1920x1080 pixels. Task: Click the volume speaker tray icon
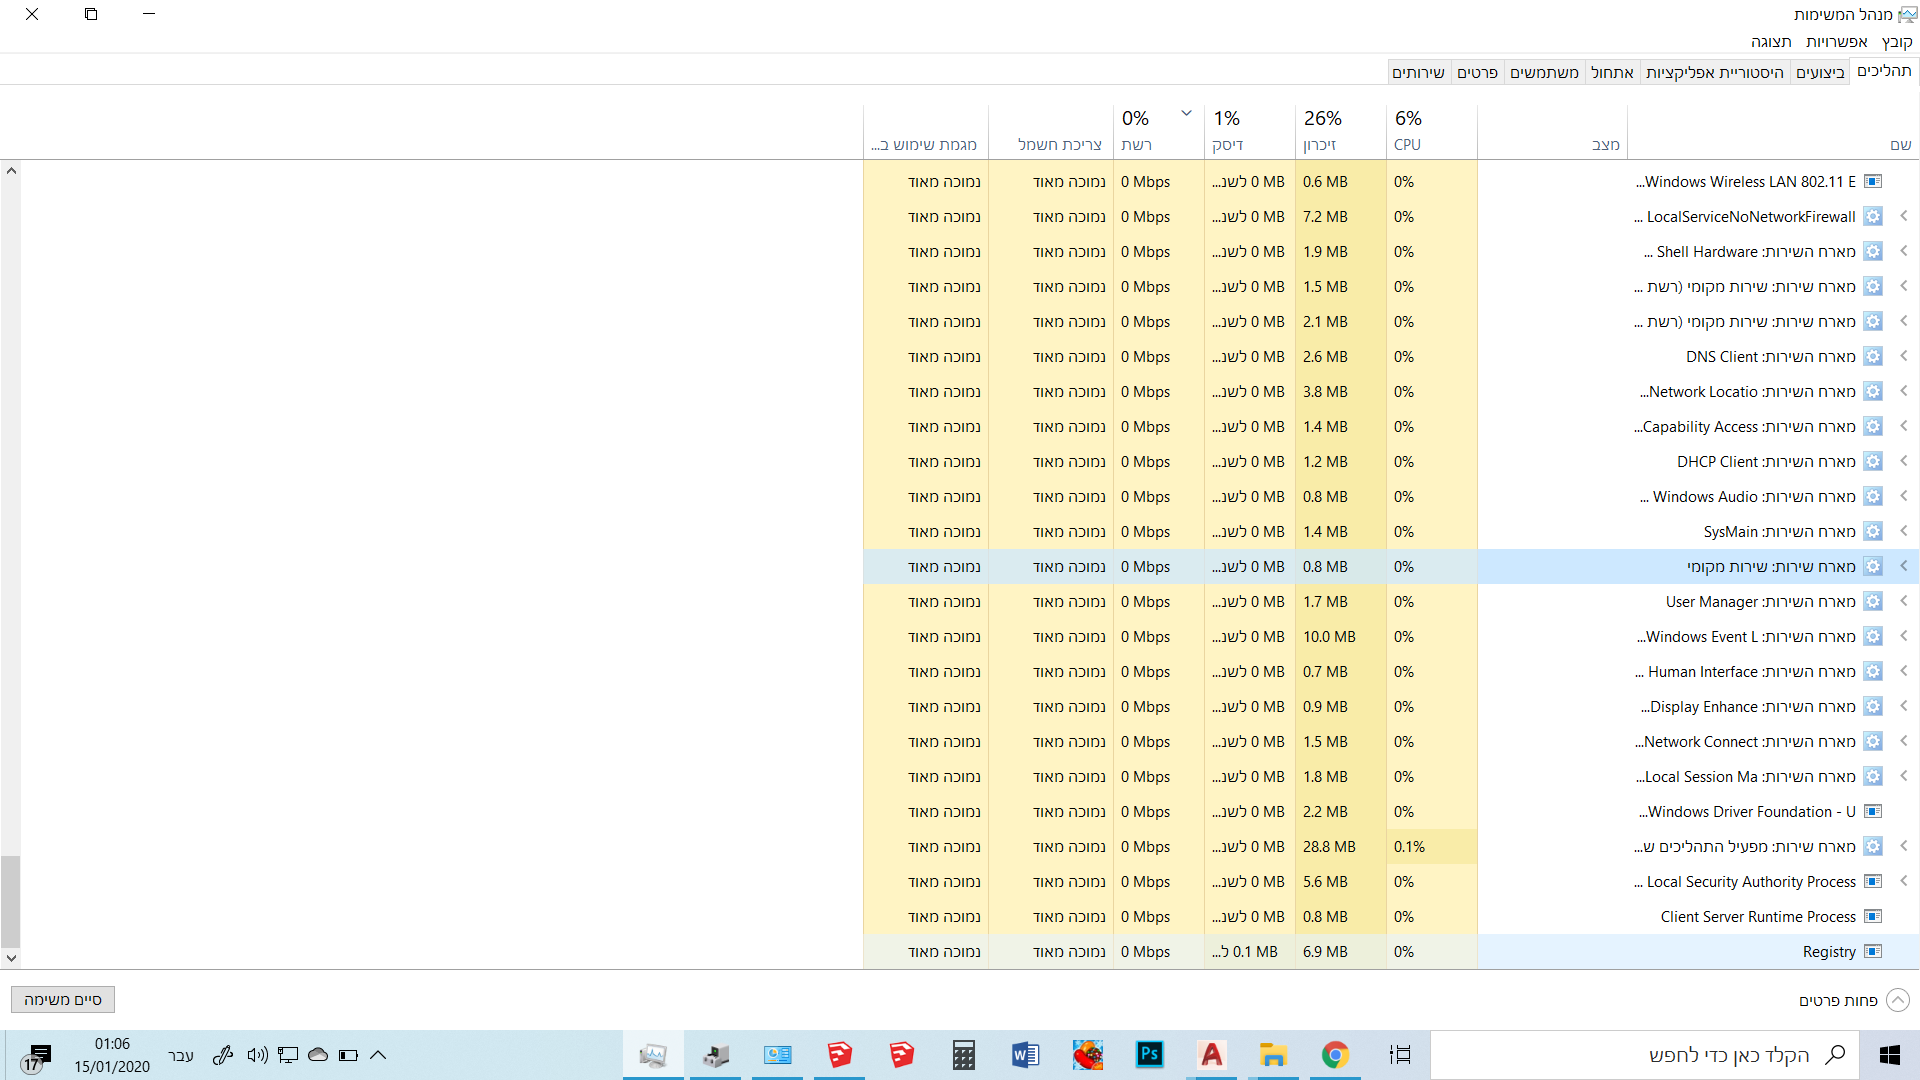(x=257, y=1055)
